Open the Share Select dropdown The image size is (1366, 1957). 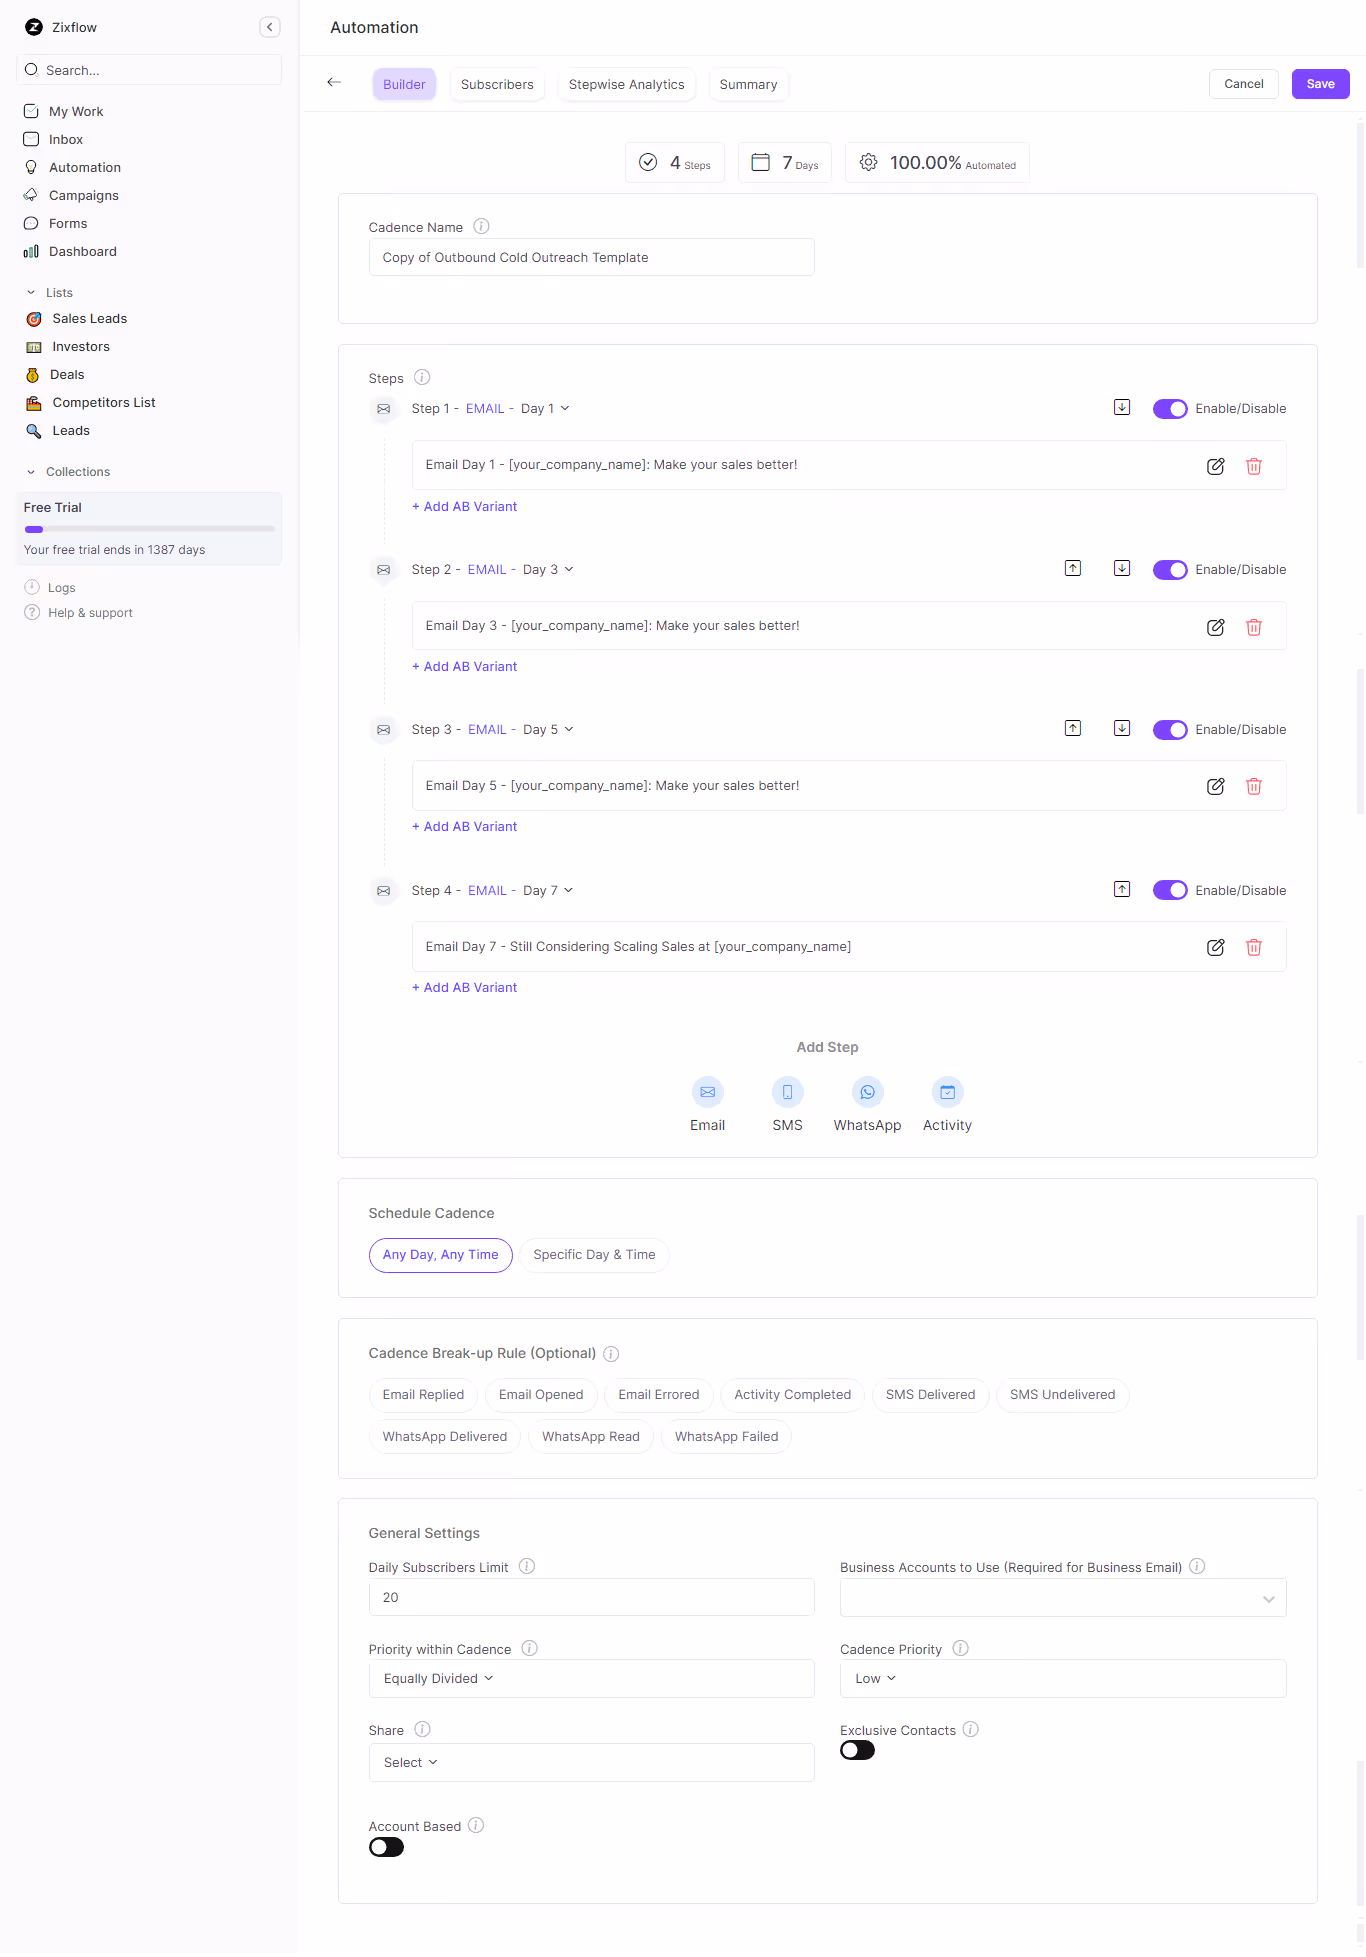[x=591, y=1763]
